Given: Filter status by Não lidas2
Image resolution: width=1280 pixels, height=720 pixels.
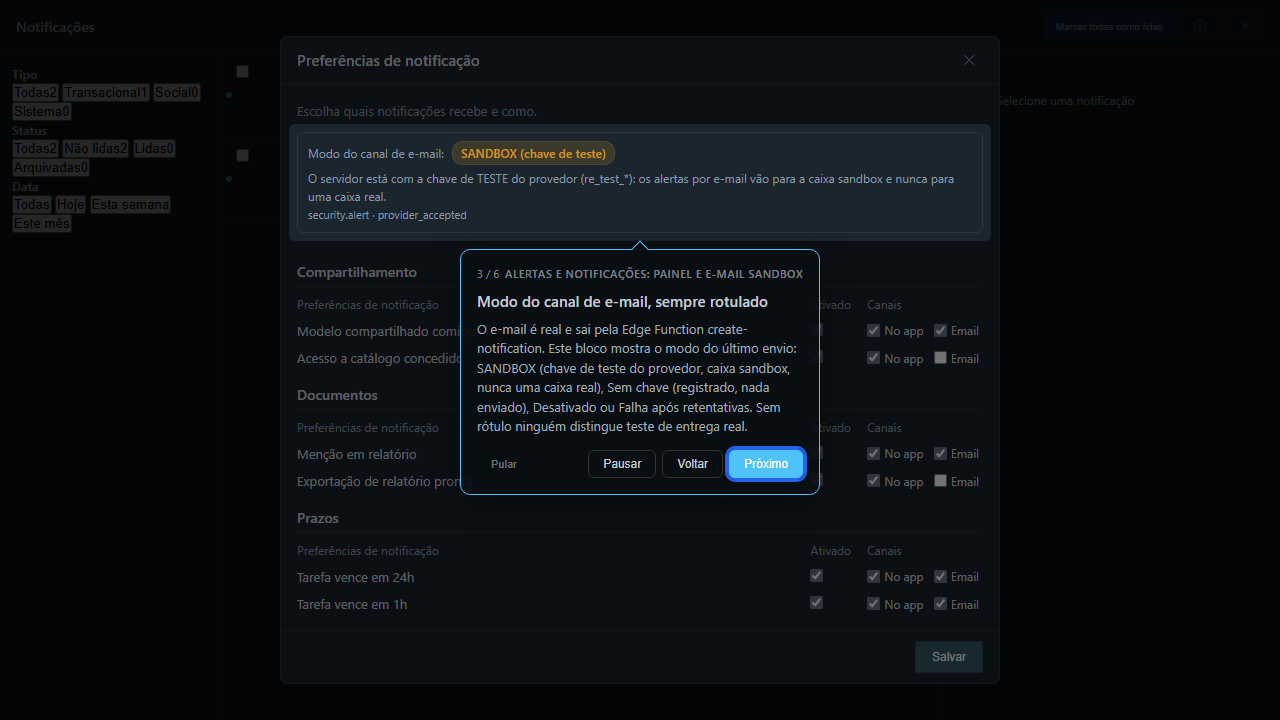Looking at the screenshot, I should pos(96,148).
